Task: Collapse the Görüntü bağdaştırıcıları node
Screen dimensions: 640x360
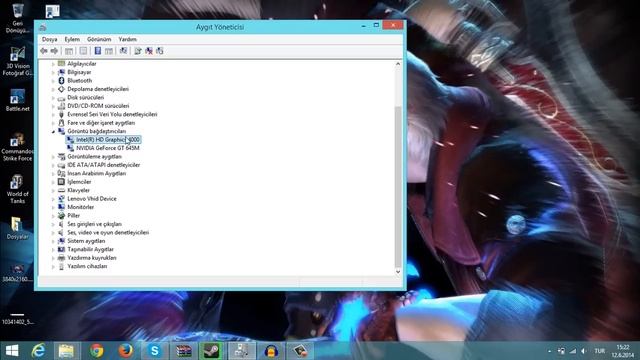Action: tap(53, 131)
